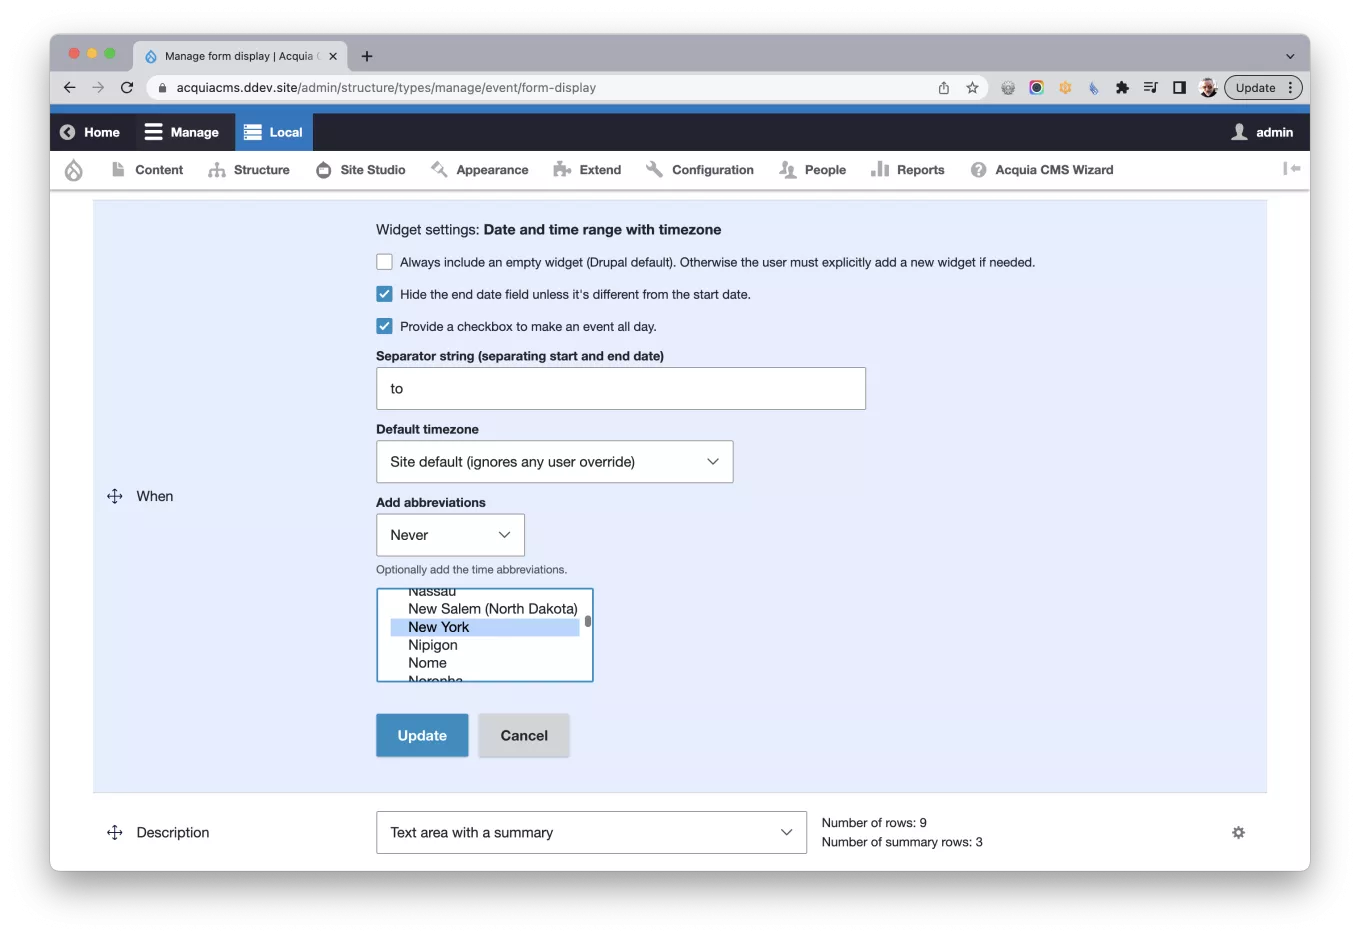Screen dimensions: 1360x937
Task: Enable always include an empty widget
Action: (x=384, y=262)
